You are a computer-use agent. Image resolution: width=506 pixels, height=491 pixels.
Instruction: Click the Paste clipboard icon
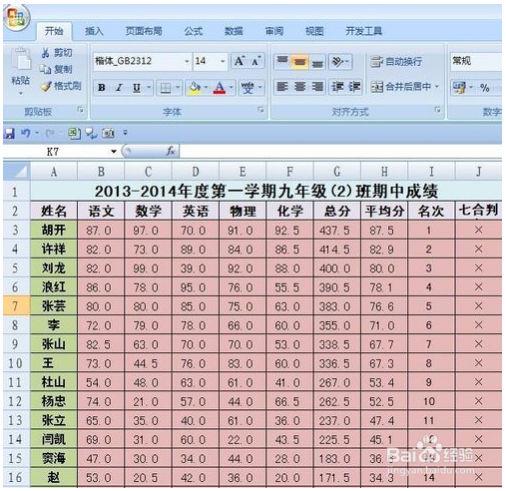pyautogui.click(x=21, y=61)
